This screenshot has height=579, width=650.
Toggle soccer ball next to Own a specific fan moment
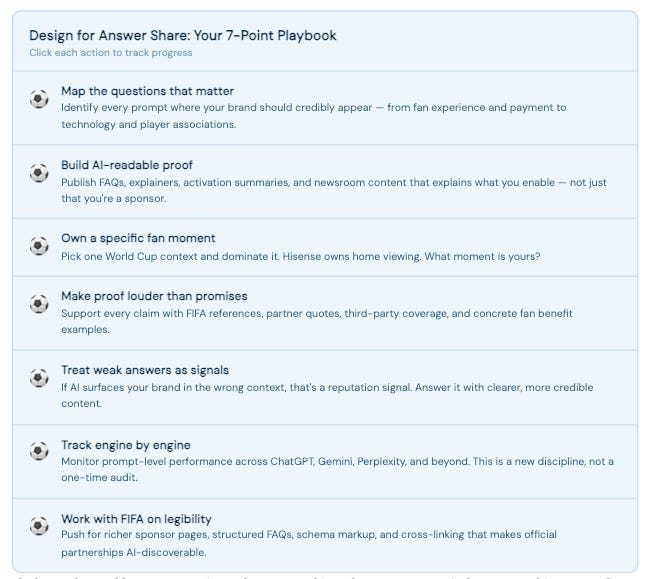point(39,246)
